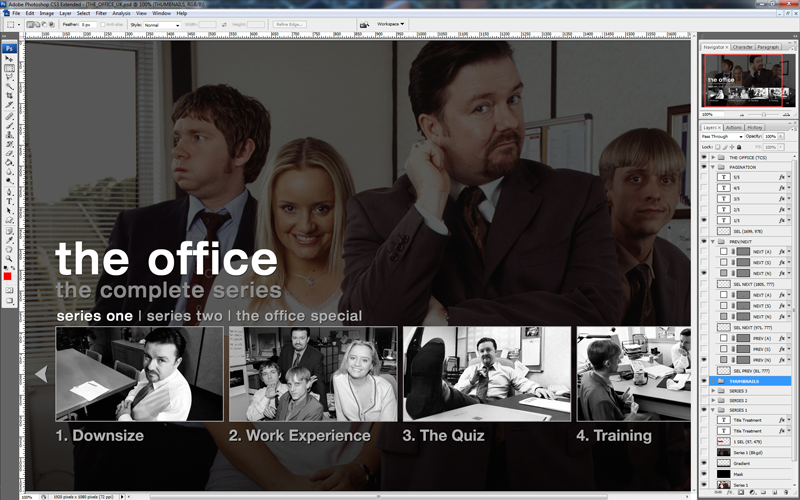Select the Eyedropper tool
Screen dimensions: 800x500
pyautogui.click(x=9, y=239)
